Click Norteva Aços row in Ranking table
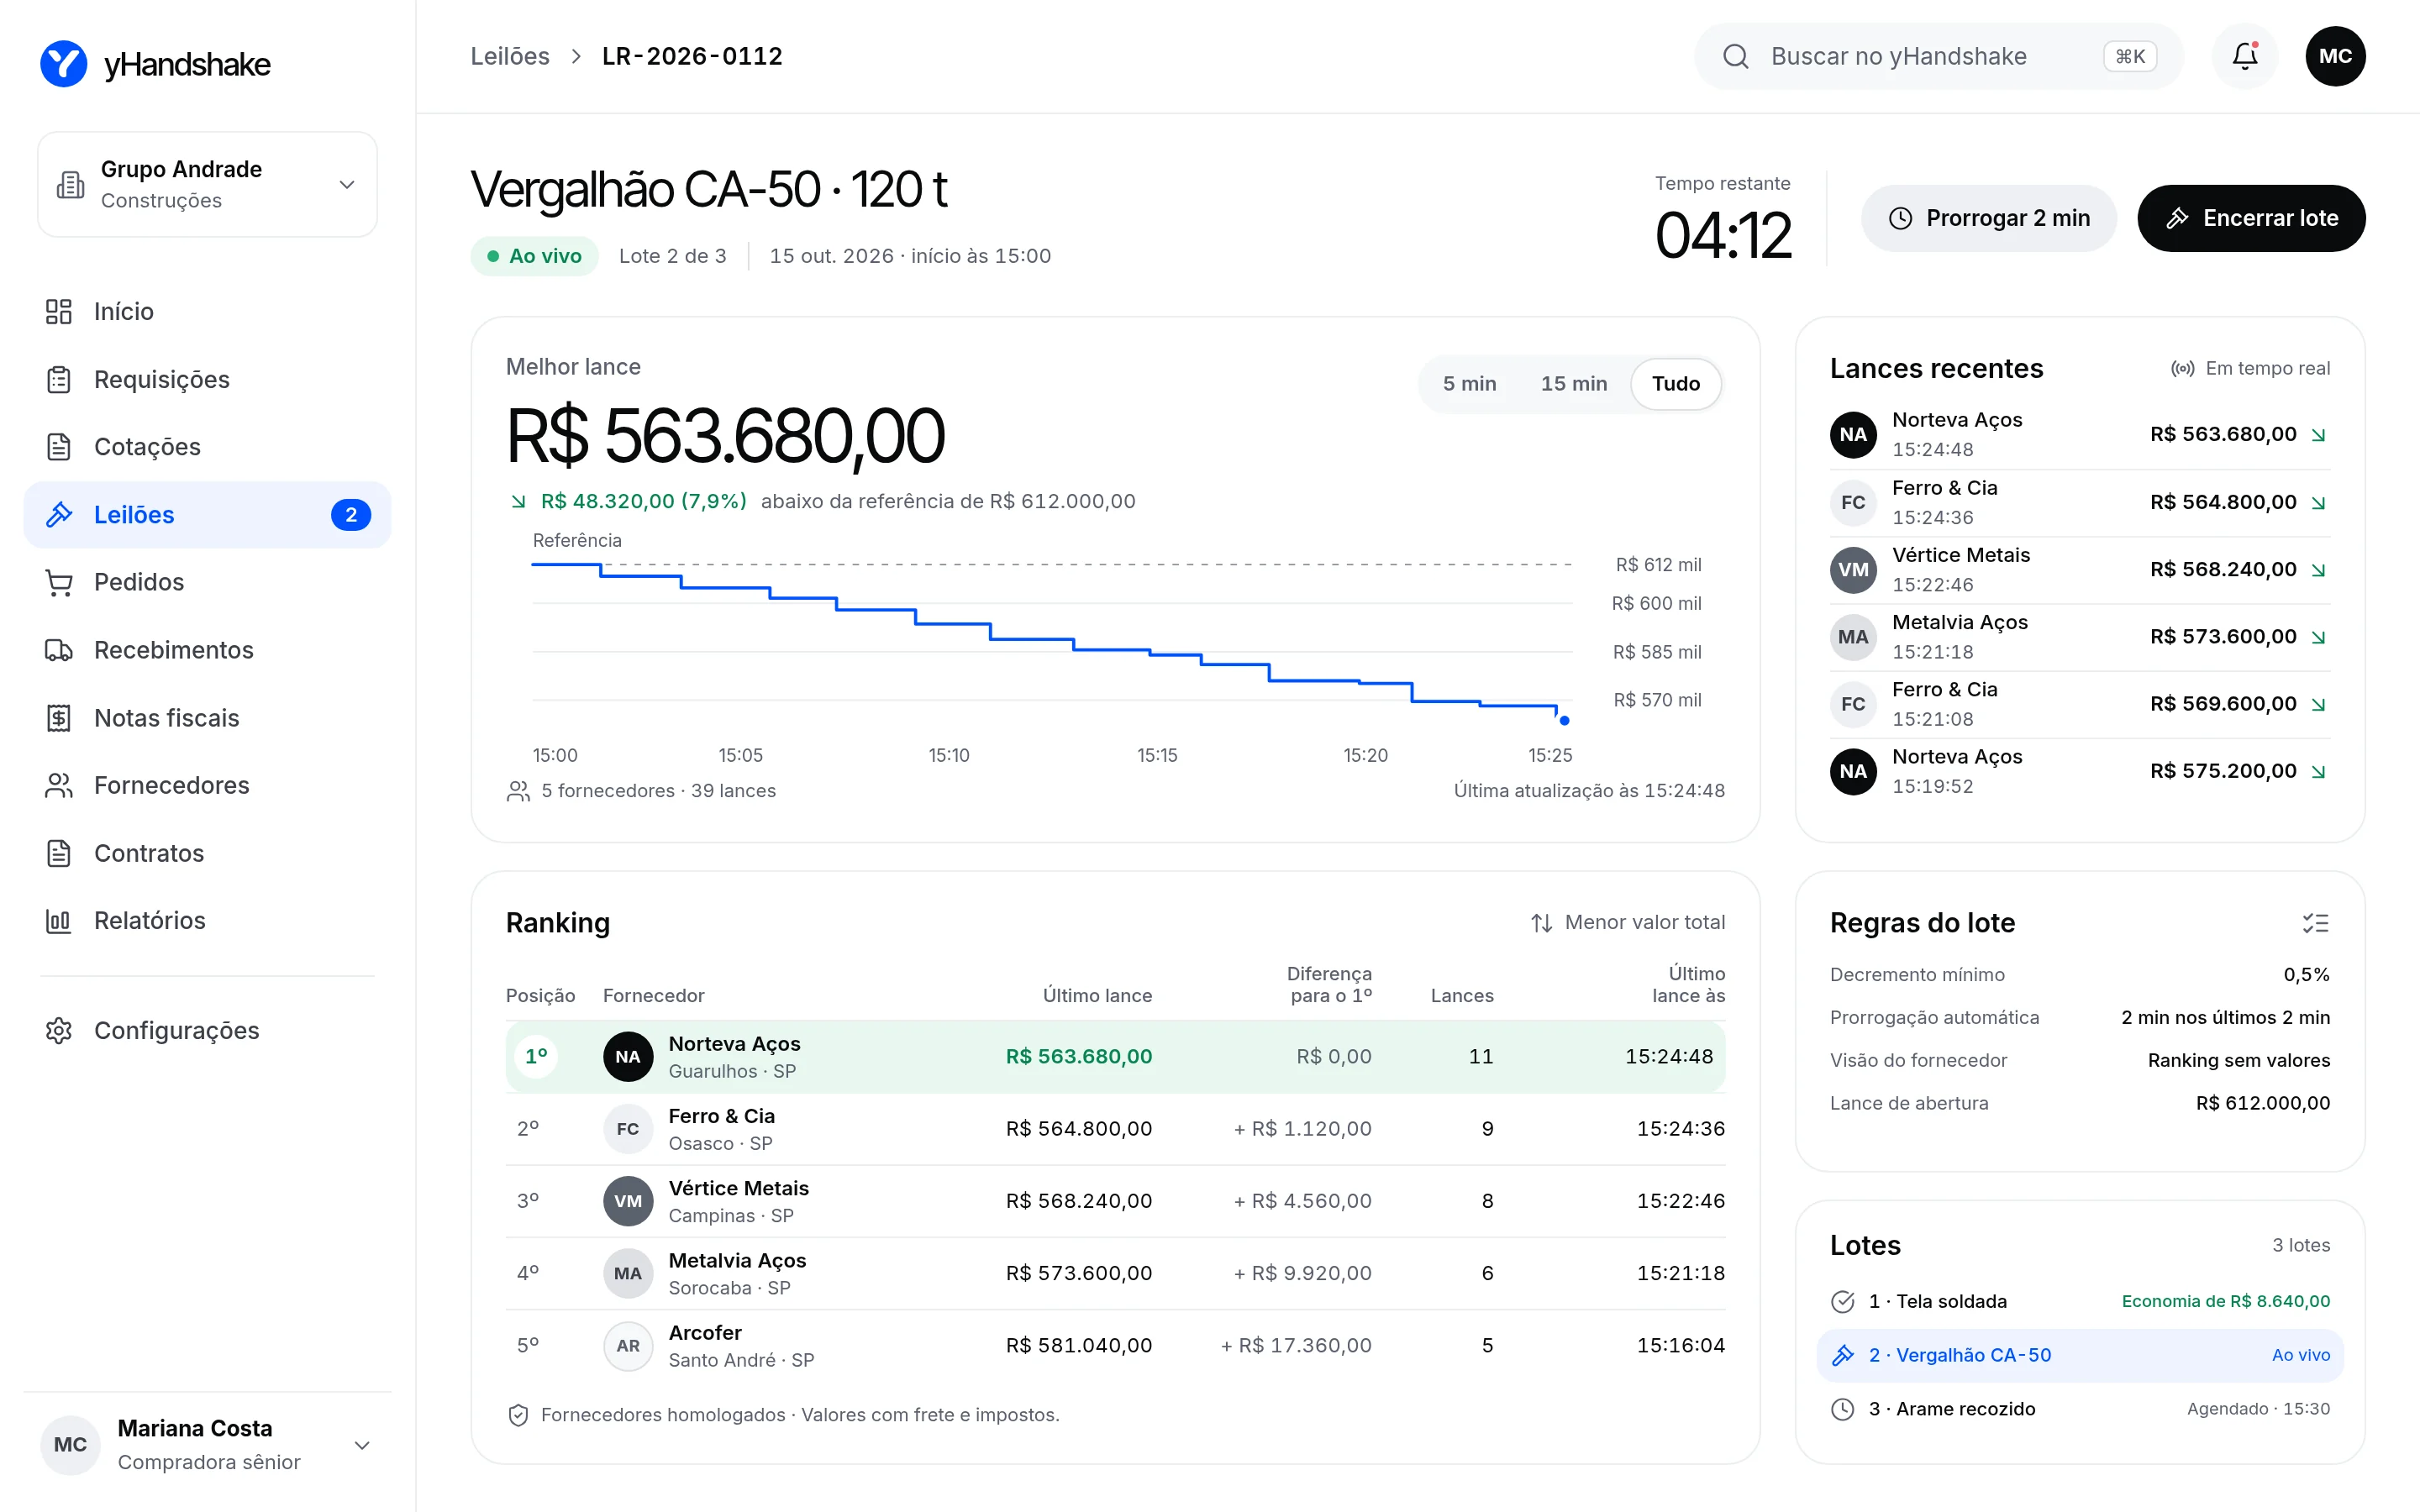Screen dimensions: 2420x1512 [x=1115, y=1056]
